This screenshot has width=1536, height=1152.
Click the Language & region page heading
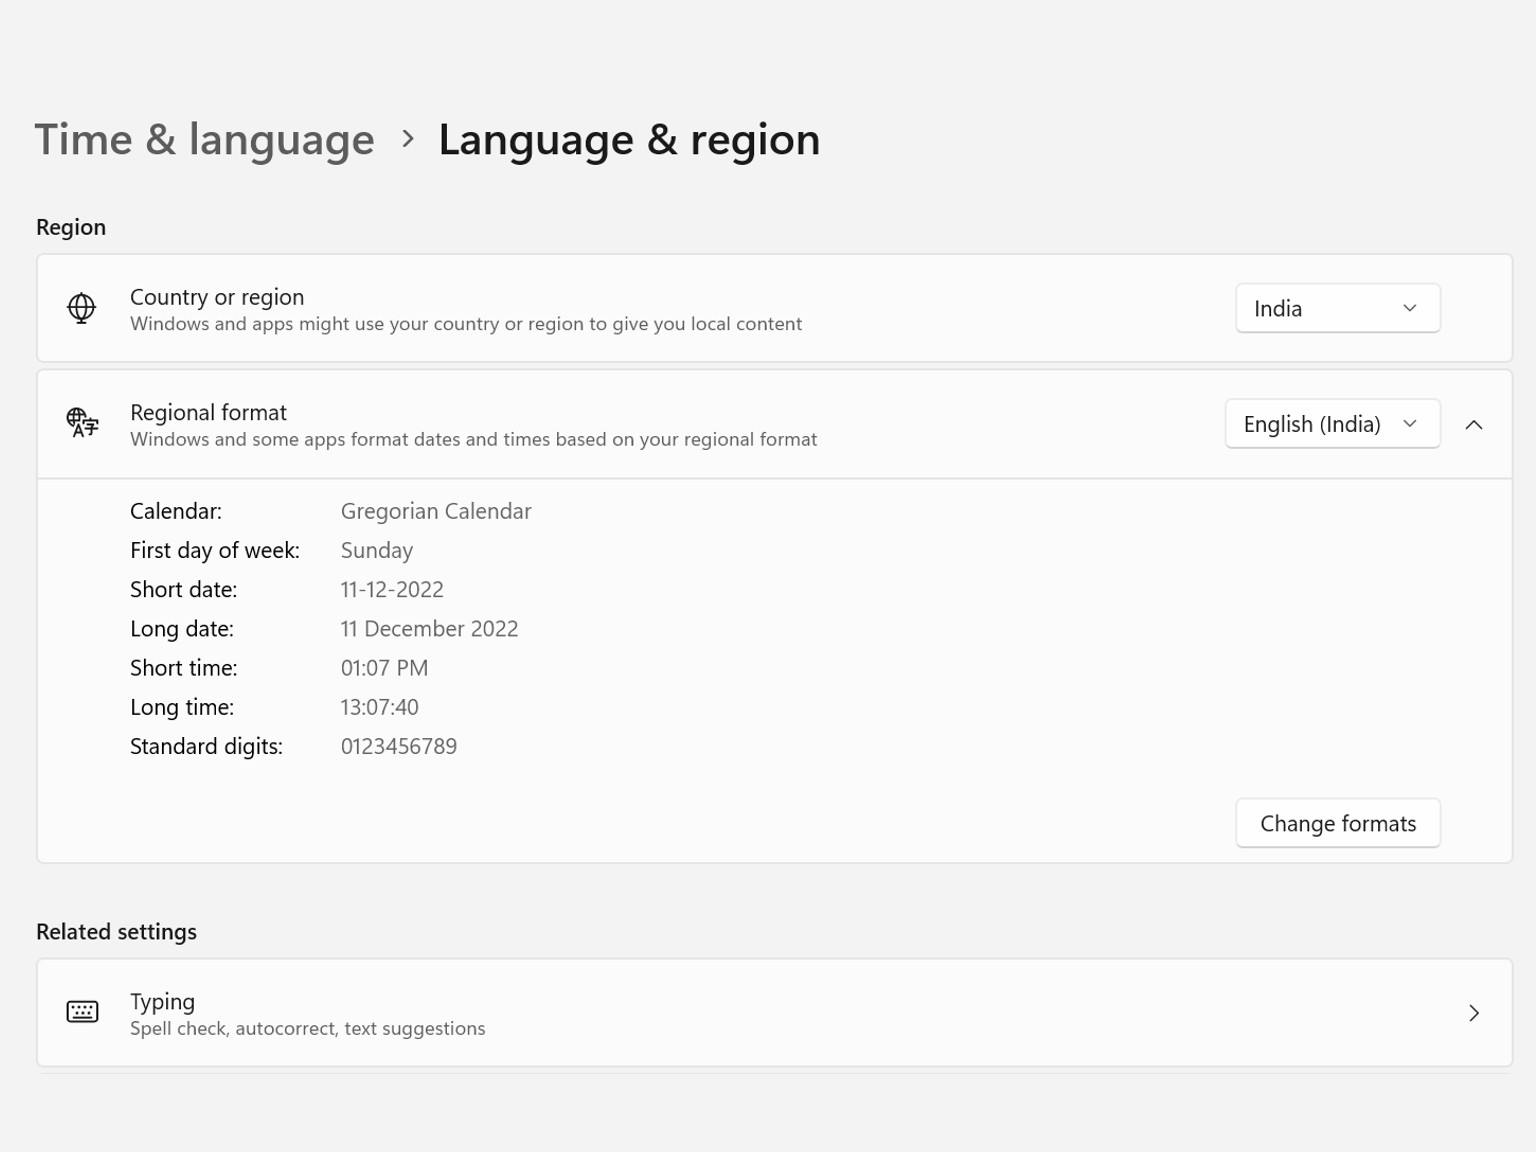pos(628,139)
